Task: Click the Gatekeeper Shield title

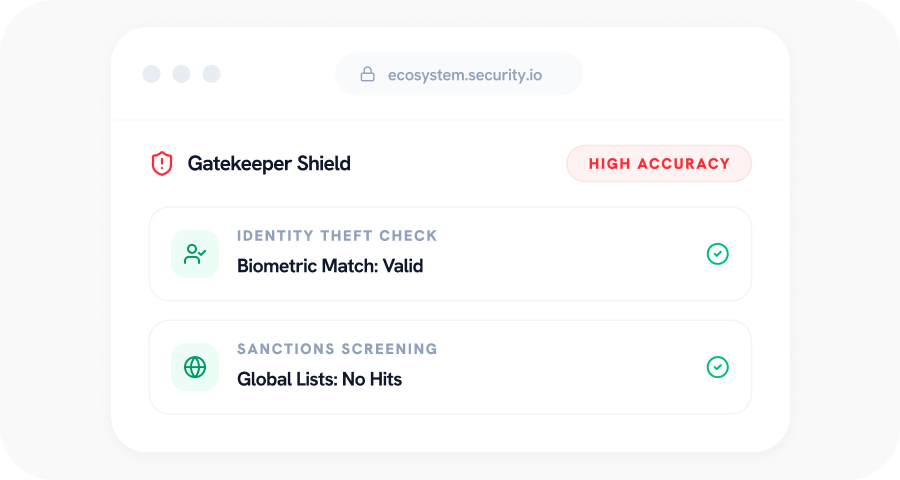Action: 269,164
